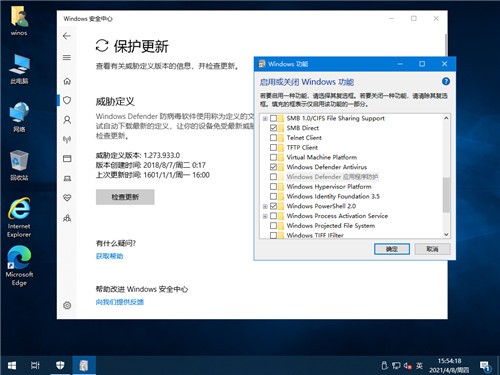Image resolution: width=500 pixels, height=375 pixels.
Task: Open the hamburger menu in Windows Security
Action: click(x=67, y=57)
